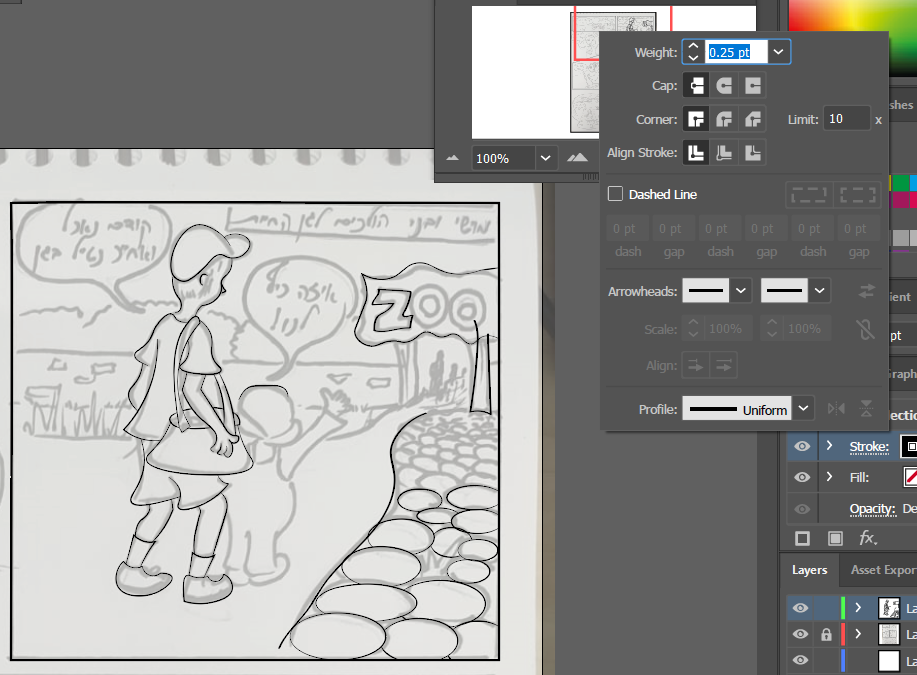
Task: Toggle visibility of the top layer
Action: (x=800, y=608)
